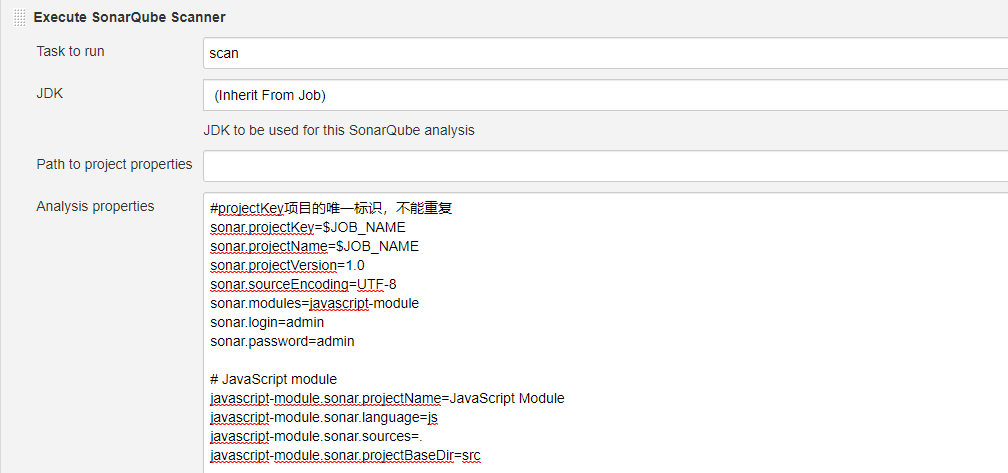Open the JDK Inherit From Job dropdown
The width and height of the screenshot is (1008, 473).
pos(606,95)
